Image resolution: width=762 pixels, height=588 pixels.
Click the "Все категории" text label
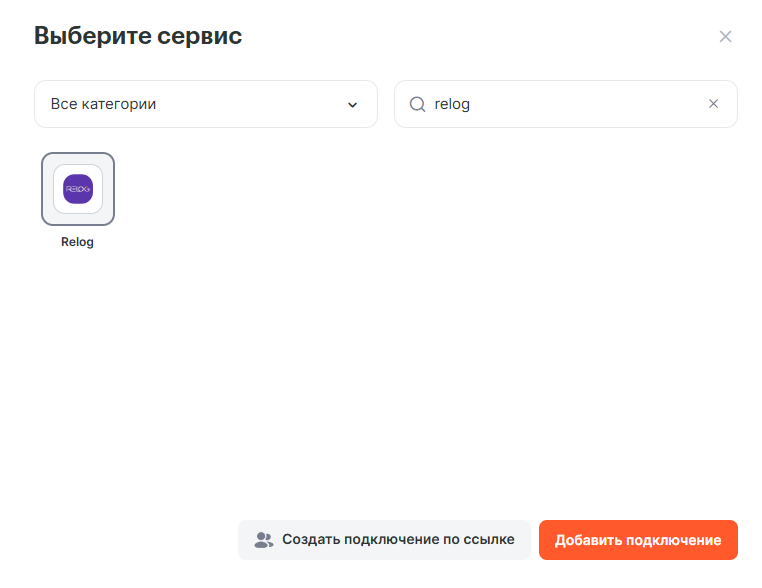click(103, 104)
